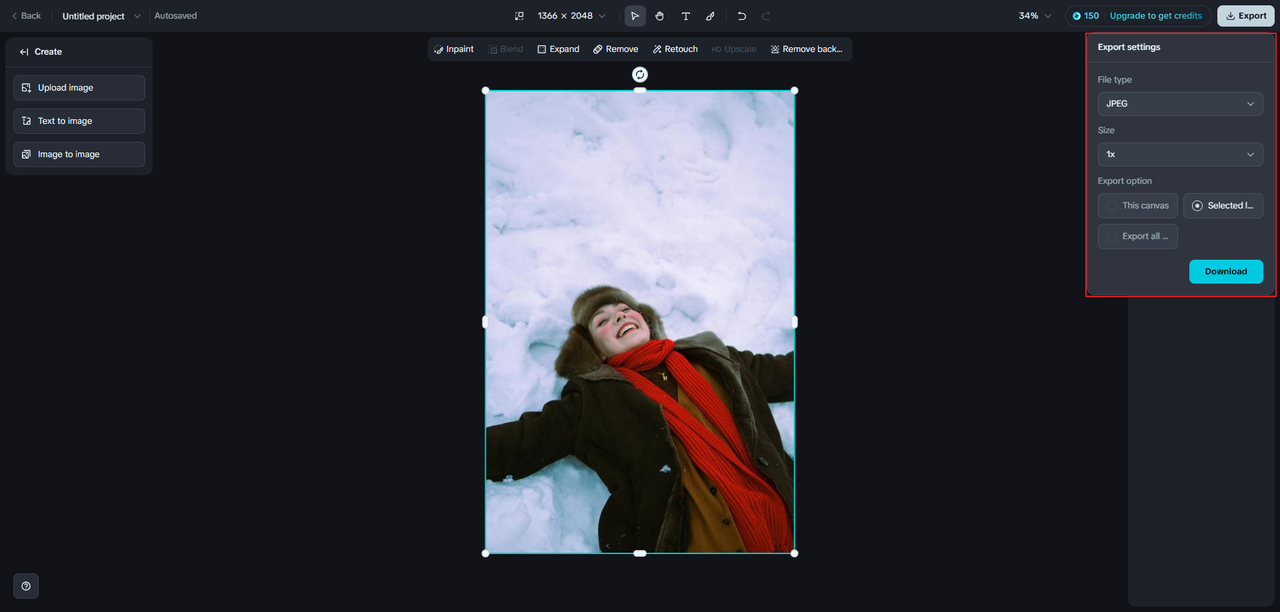
Task: Select This canvas export option
Action: pyautogui.click(x=1138, y=206)
